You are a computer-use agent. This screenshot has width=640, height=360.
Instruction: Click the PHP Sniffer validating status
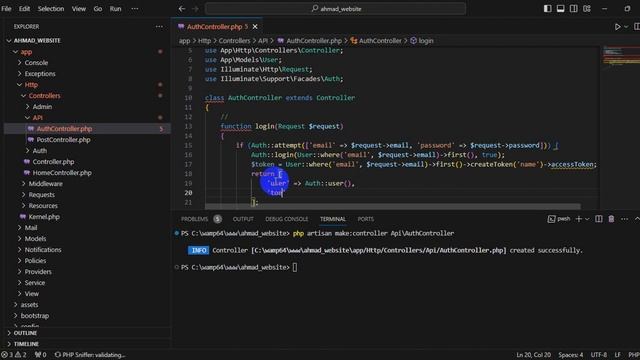(90, 355)
